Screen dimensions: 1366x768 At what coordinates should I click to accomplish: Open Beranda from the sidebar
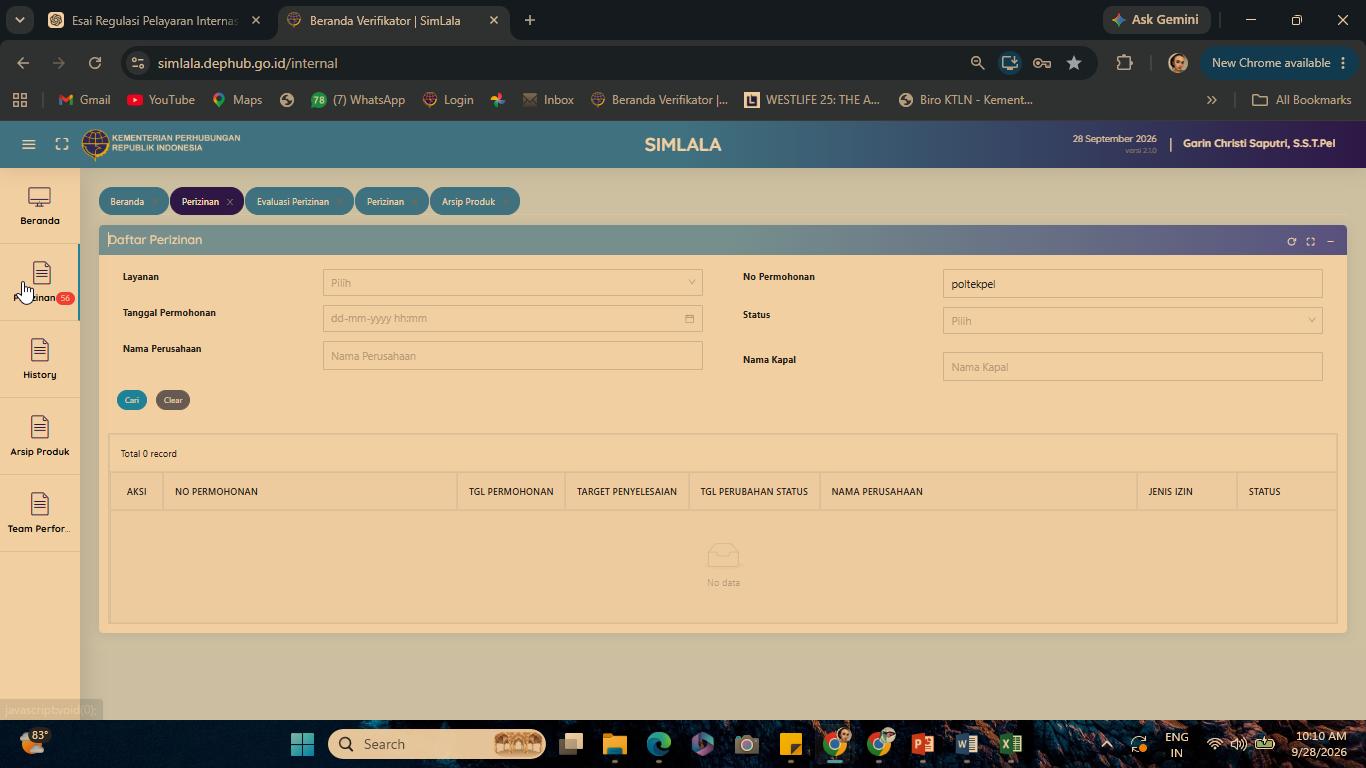40,207
